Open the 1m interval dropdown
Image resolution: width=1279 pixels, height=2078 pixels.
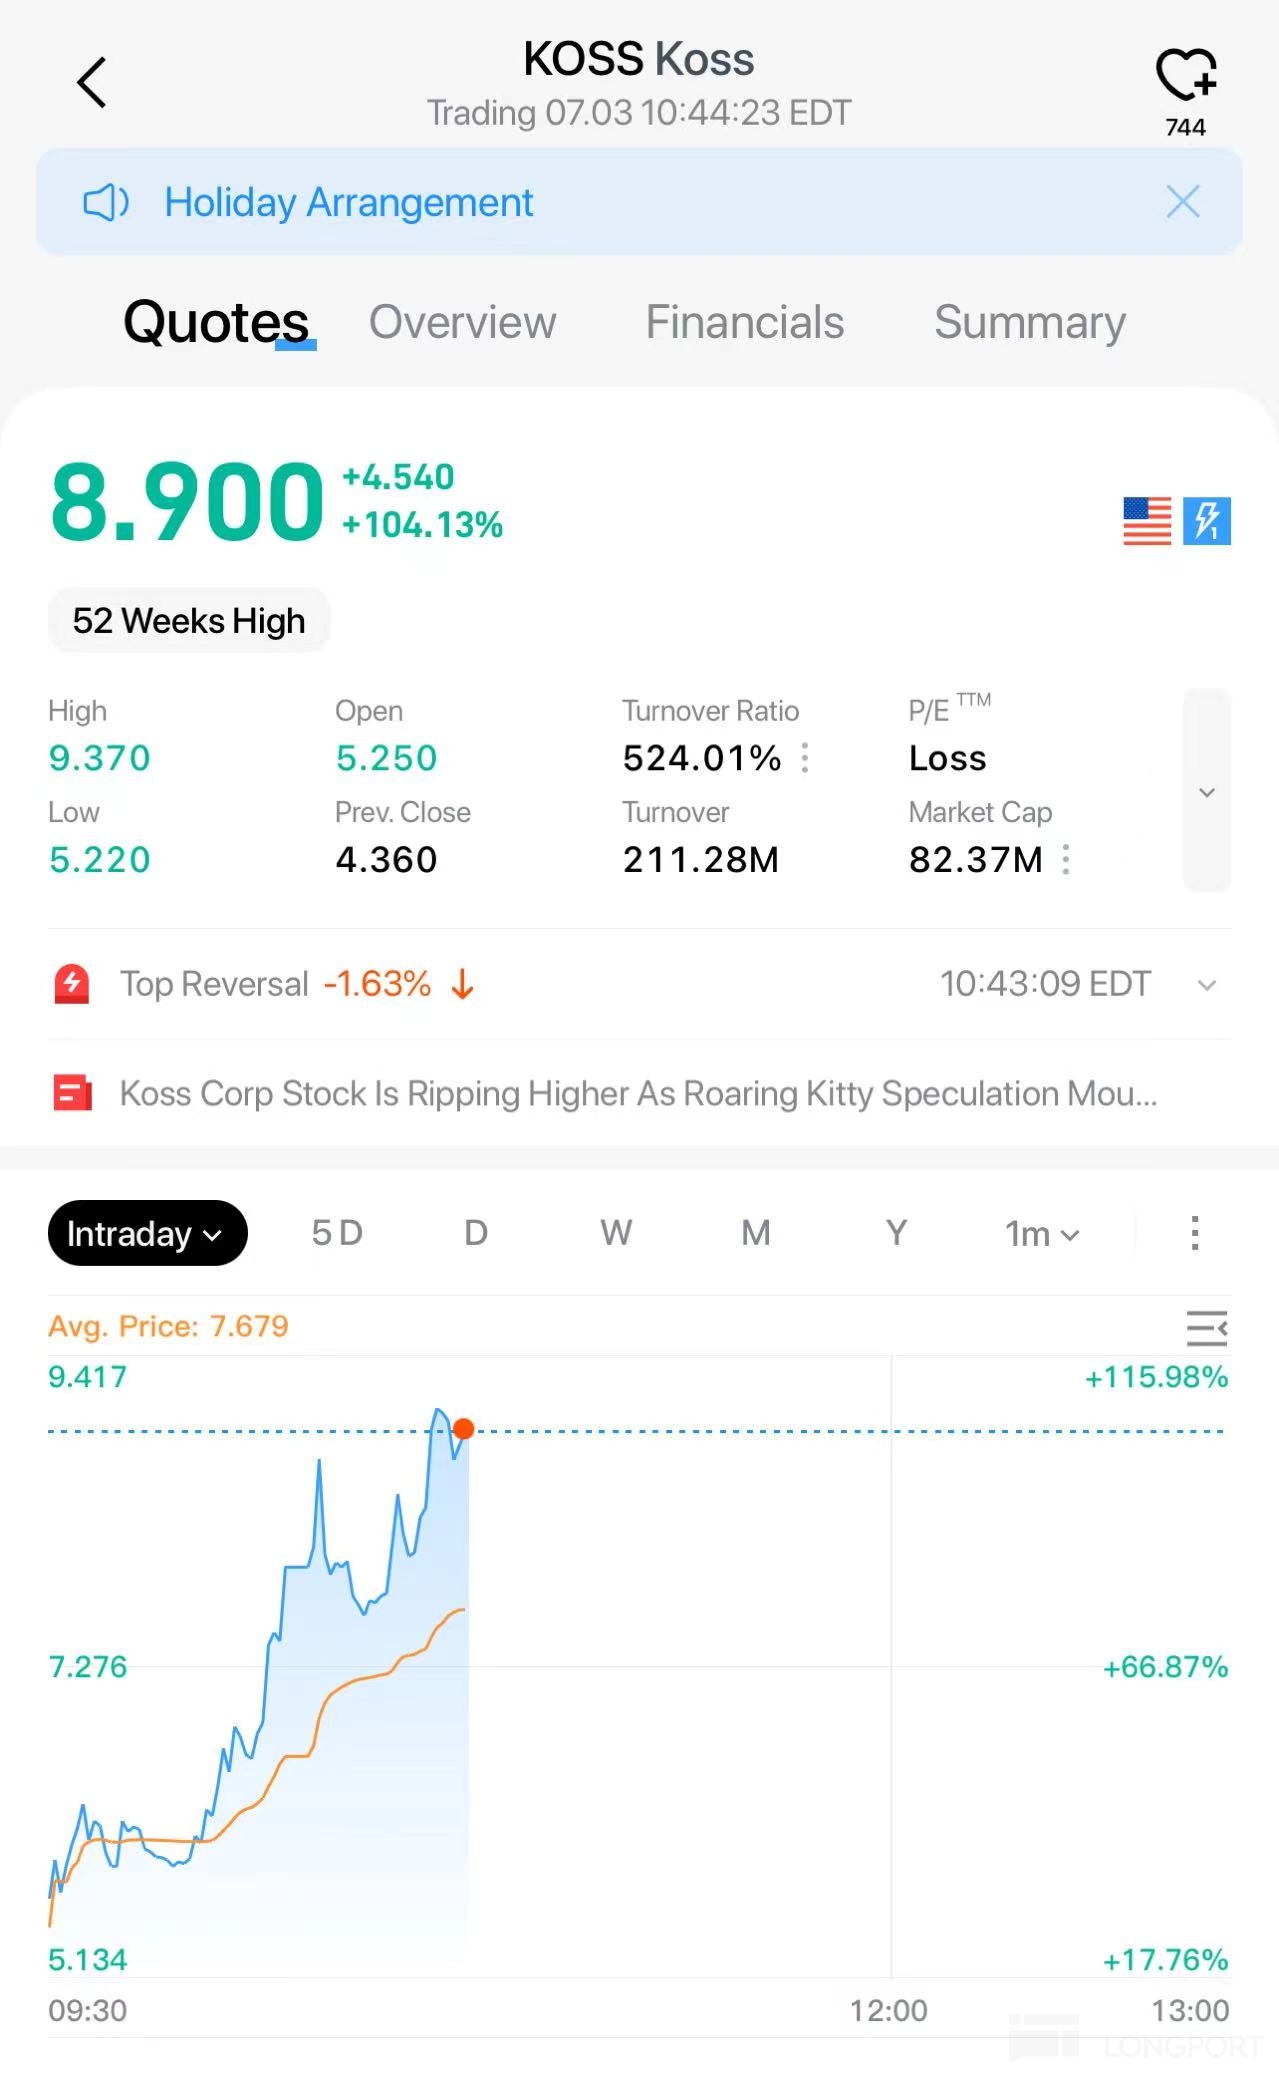point(1042,1234)
